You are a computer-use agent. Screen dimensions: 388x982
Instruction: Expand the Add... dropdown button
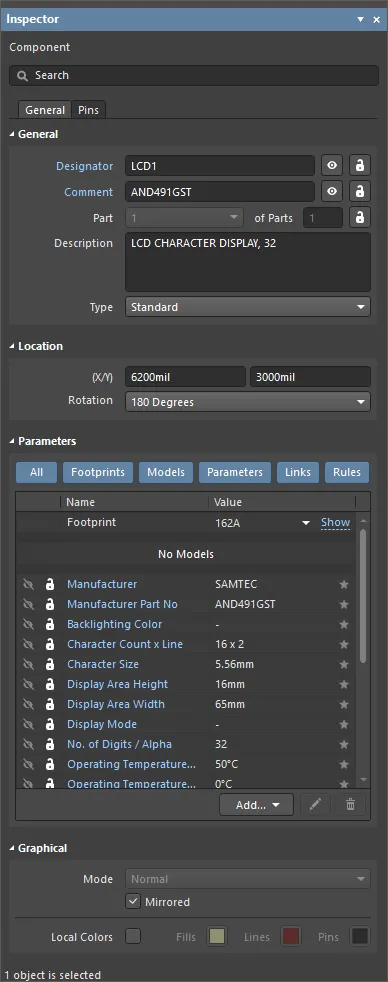coord(257,805)
